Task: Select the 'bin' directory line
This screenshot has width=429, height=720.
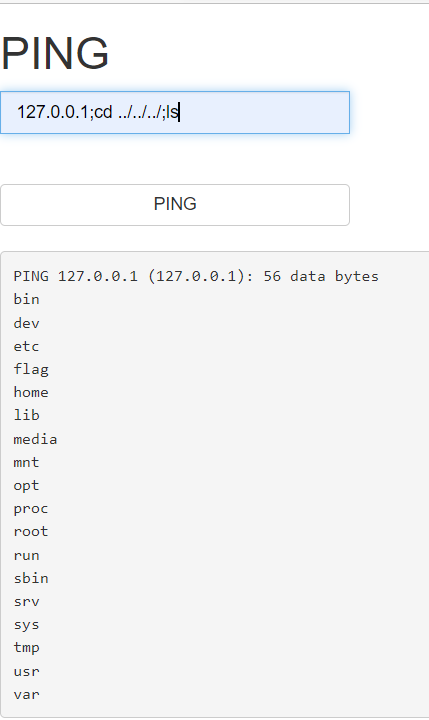Action: click(x=26, y=299)
